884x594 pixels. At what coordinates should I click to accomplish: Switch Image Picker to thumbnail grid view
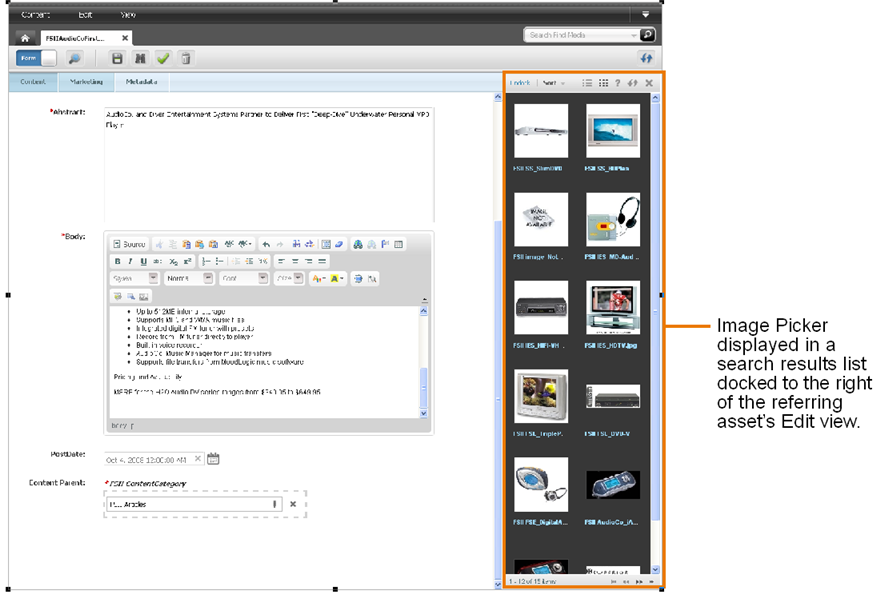(x=603, y=83)
